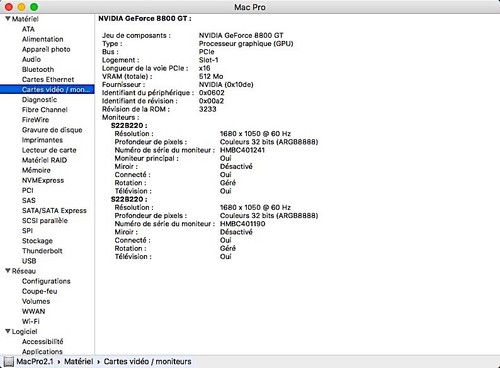The image size is (500, 368).
Task: Select PCI in the sidebar
Action: [28, 190]
